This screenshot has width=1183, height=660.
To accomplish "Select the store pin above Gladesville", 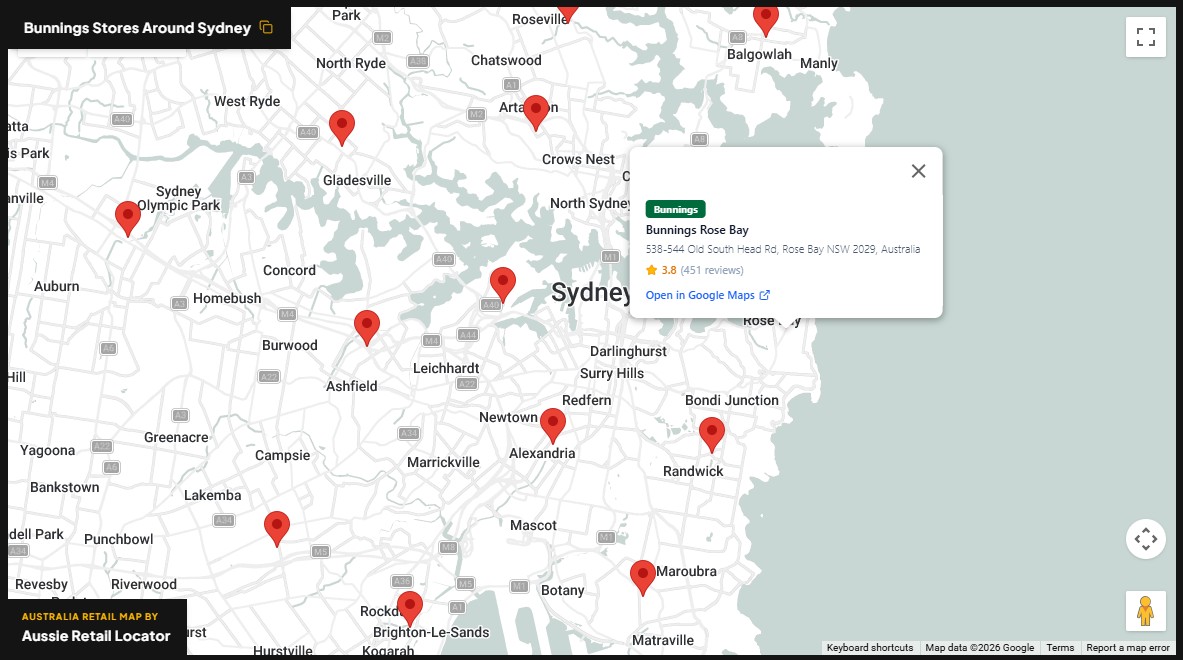I will pyautogui.click(x=342, y=128).
